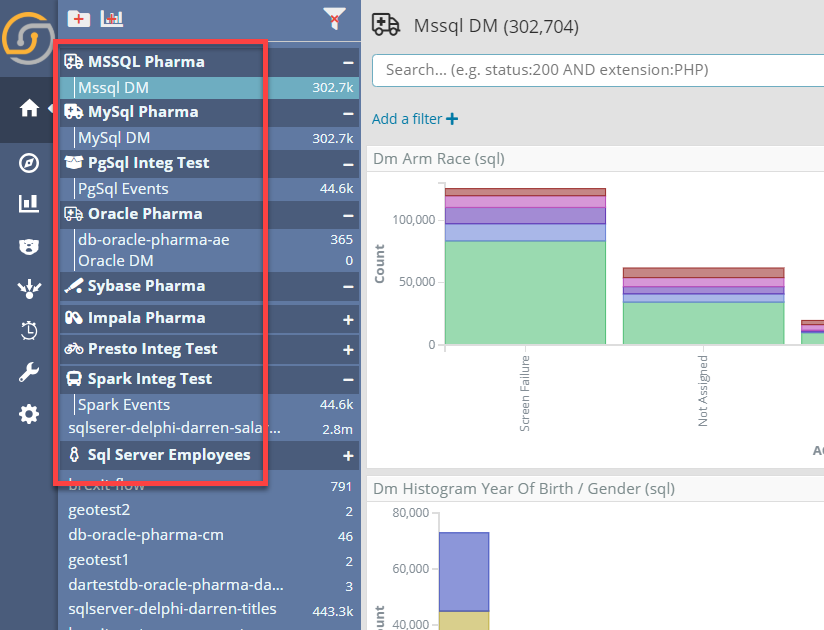
Task: Click the Dm Histogram Year Of Birth panel title
Action: coord(523,489)
